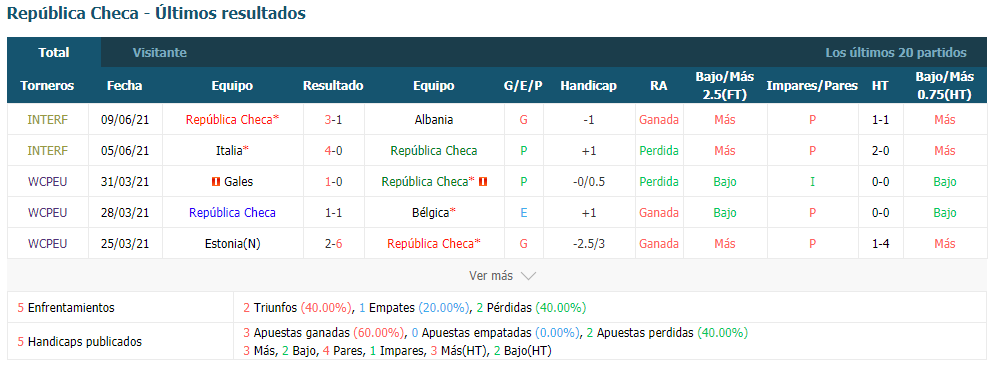Click the chevron arrow beside Ver más
This screenshot has height=367, width=1007.
(x=528, y=276)
